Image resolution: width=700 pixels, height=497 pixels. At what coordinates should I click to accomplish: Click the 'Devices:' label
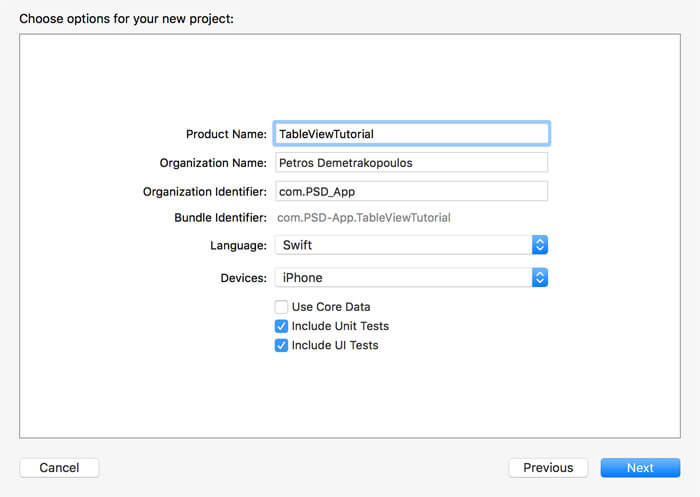pos(243,278)
